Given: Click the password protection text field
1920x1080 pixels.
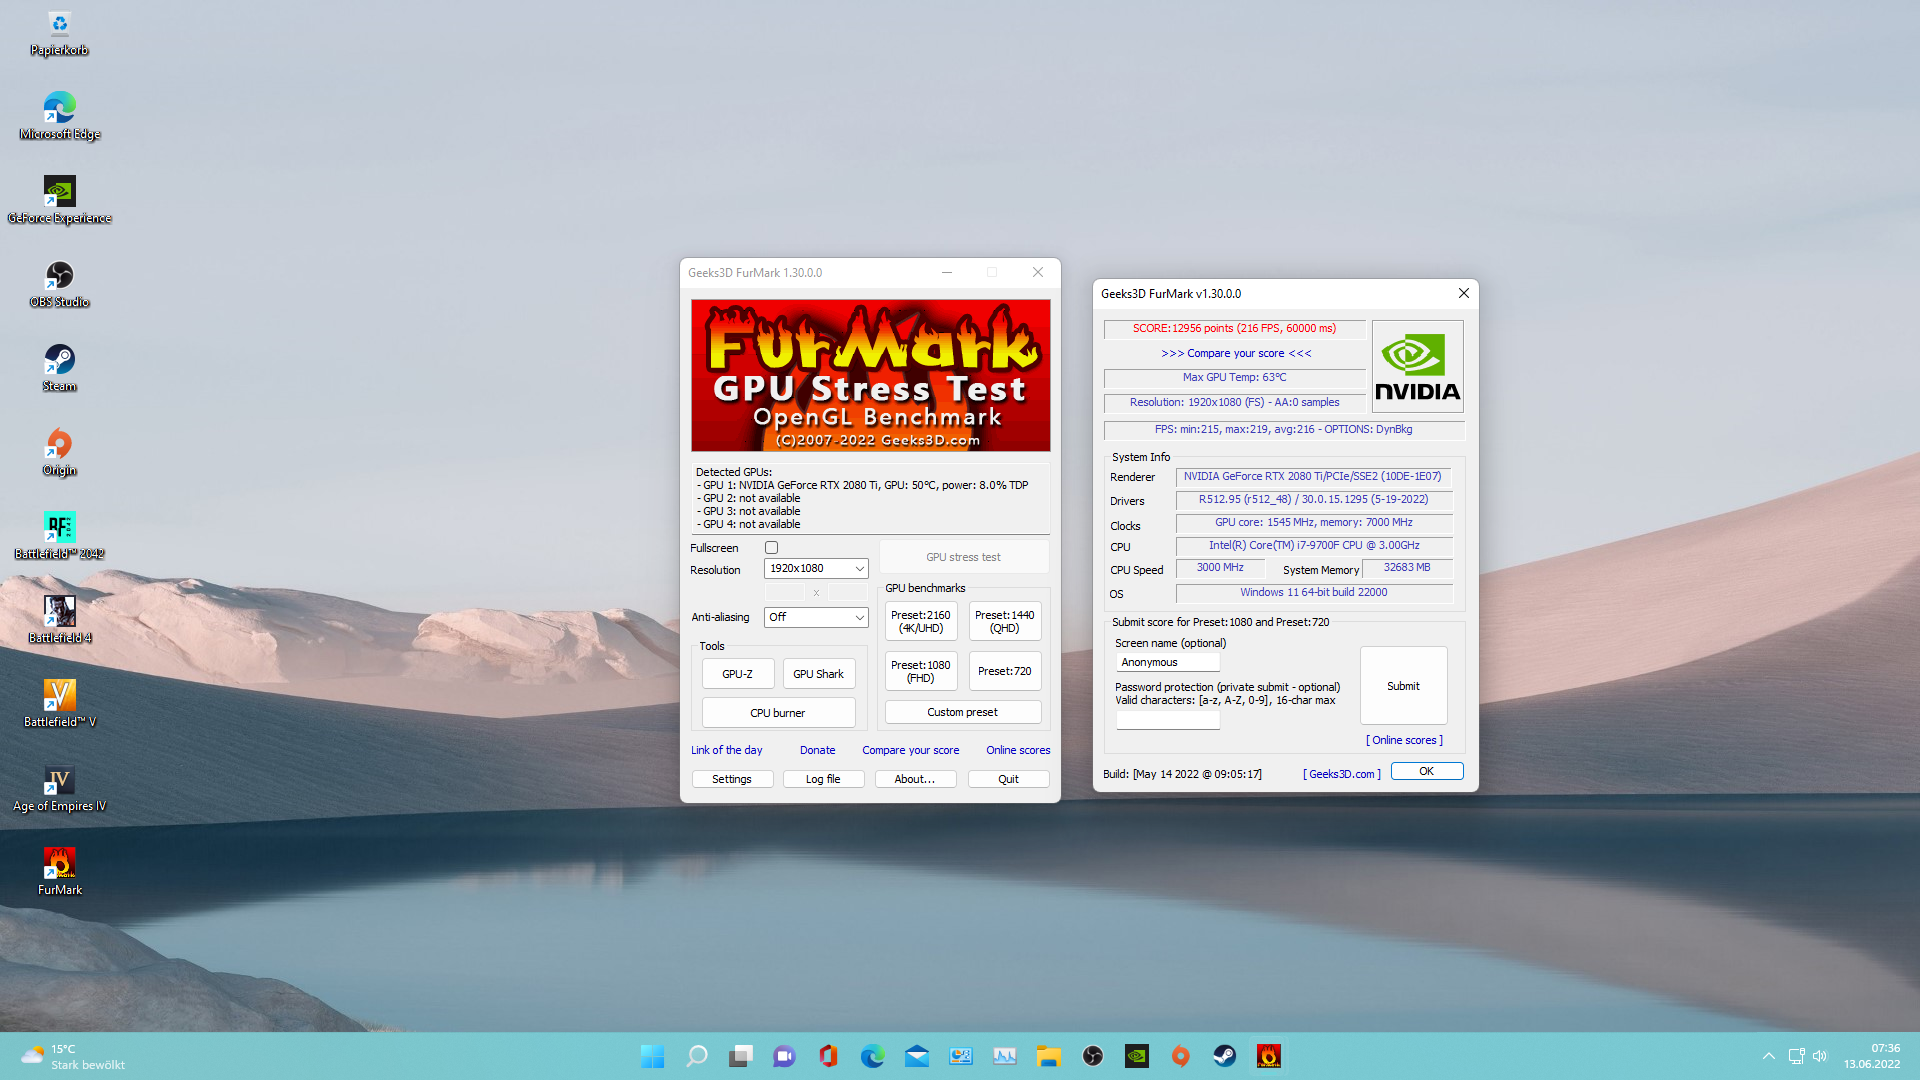Looking at the screenshot, I should tap(1167, 719).
